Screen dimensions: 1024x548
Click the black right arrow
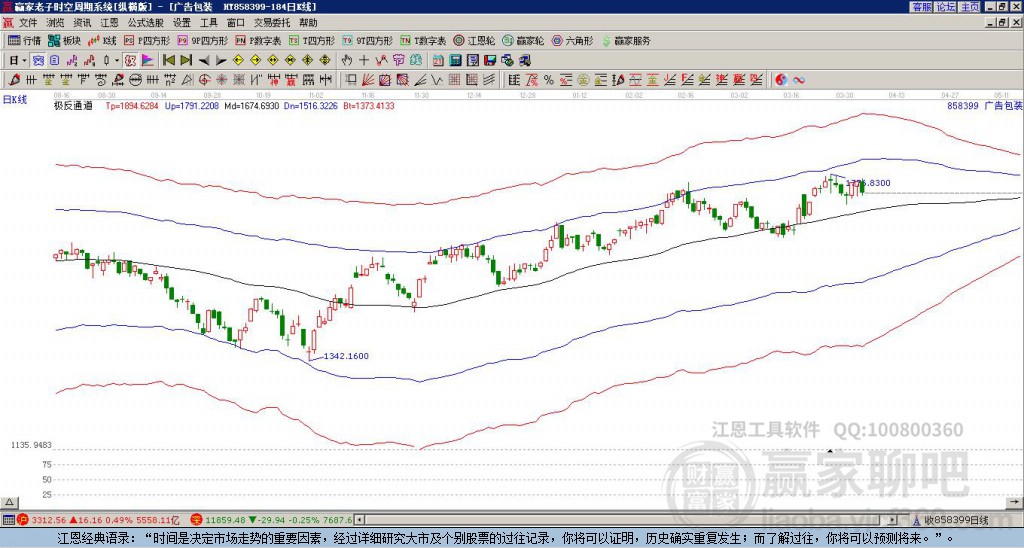point(221,61)
